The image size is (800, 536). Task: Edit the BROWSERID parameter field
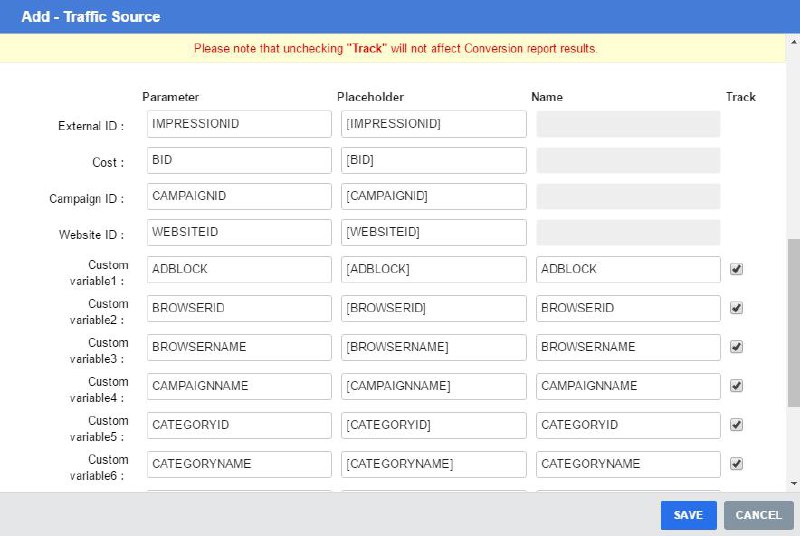(x=239, y=308)
